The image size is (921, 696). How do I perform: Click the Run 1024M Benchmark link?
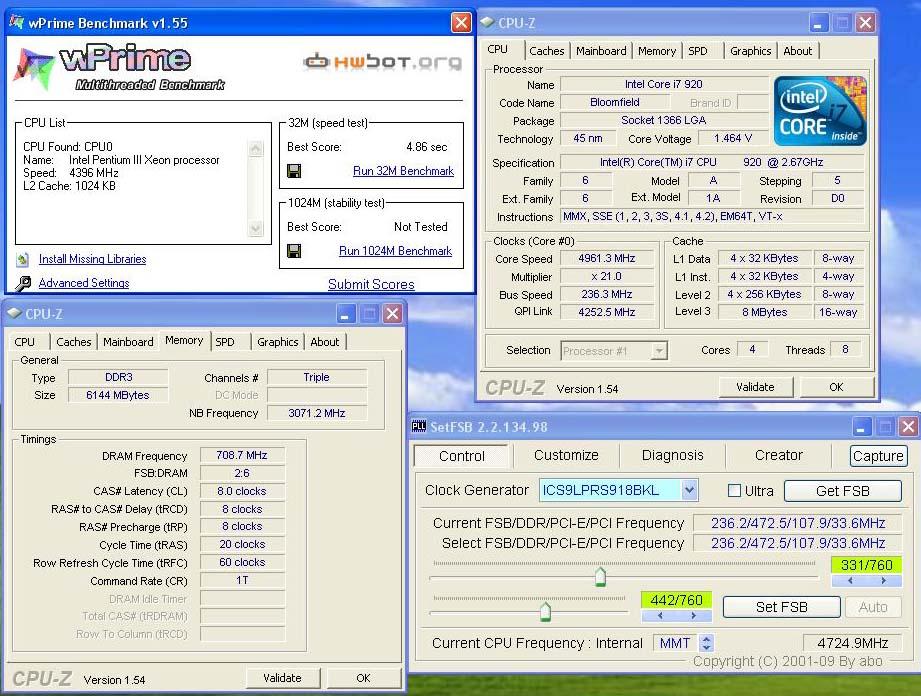395,251
